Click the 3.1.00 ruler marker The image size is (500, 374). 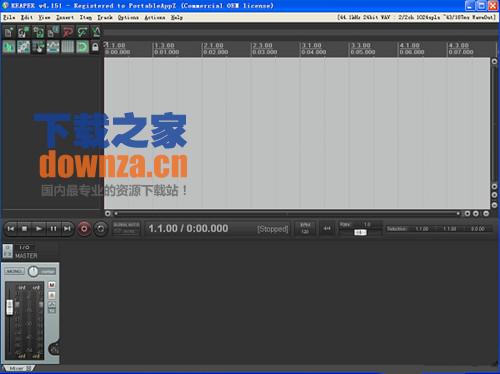click(x=312, y=45)
